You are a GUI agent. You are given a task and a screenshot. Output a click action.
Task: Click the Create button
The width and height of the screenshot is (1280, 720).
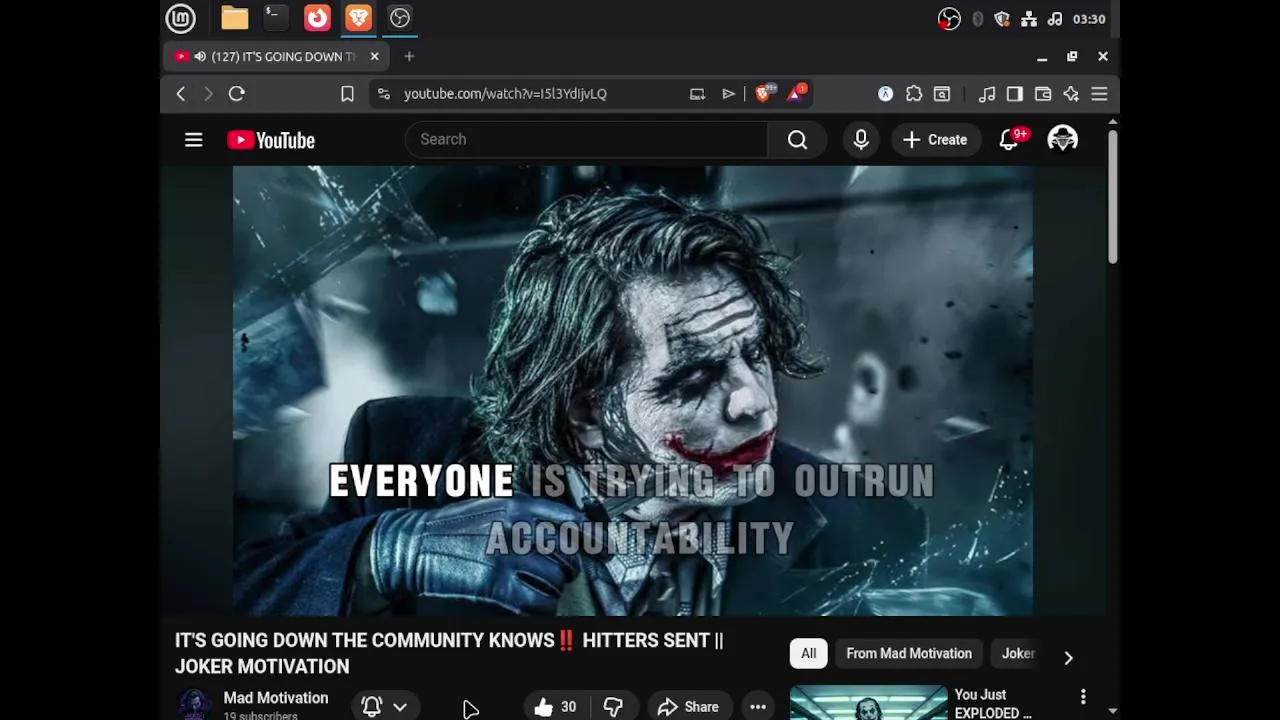(935, 140)
